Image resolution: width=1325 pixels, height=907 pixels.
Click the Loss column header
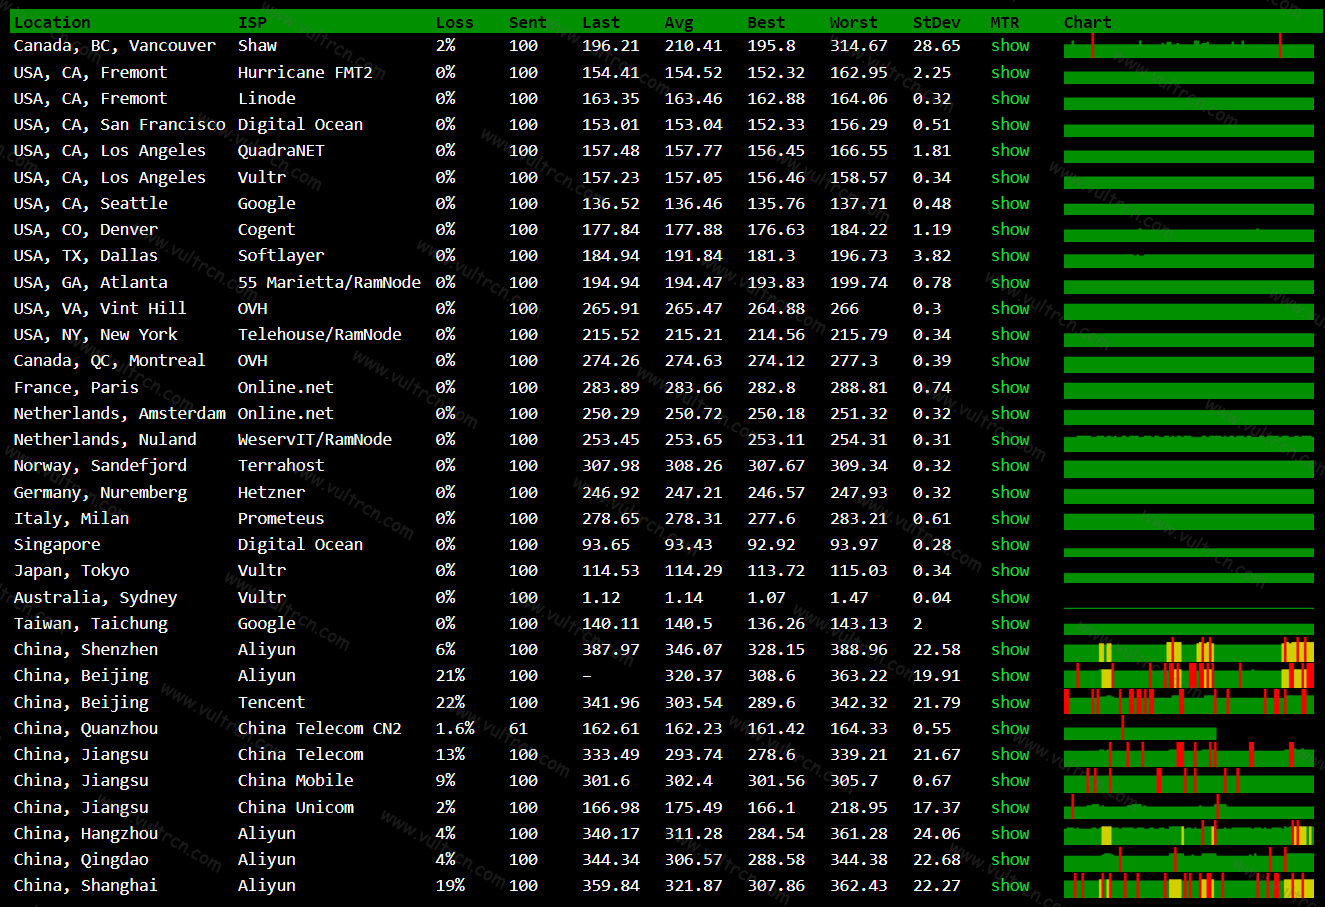tap(455, 22)
